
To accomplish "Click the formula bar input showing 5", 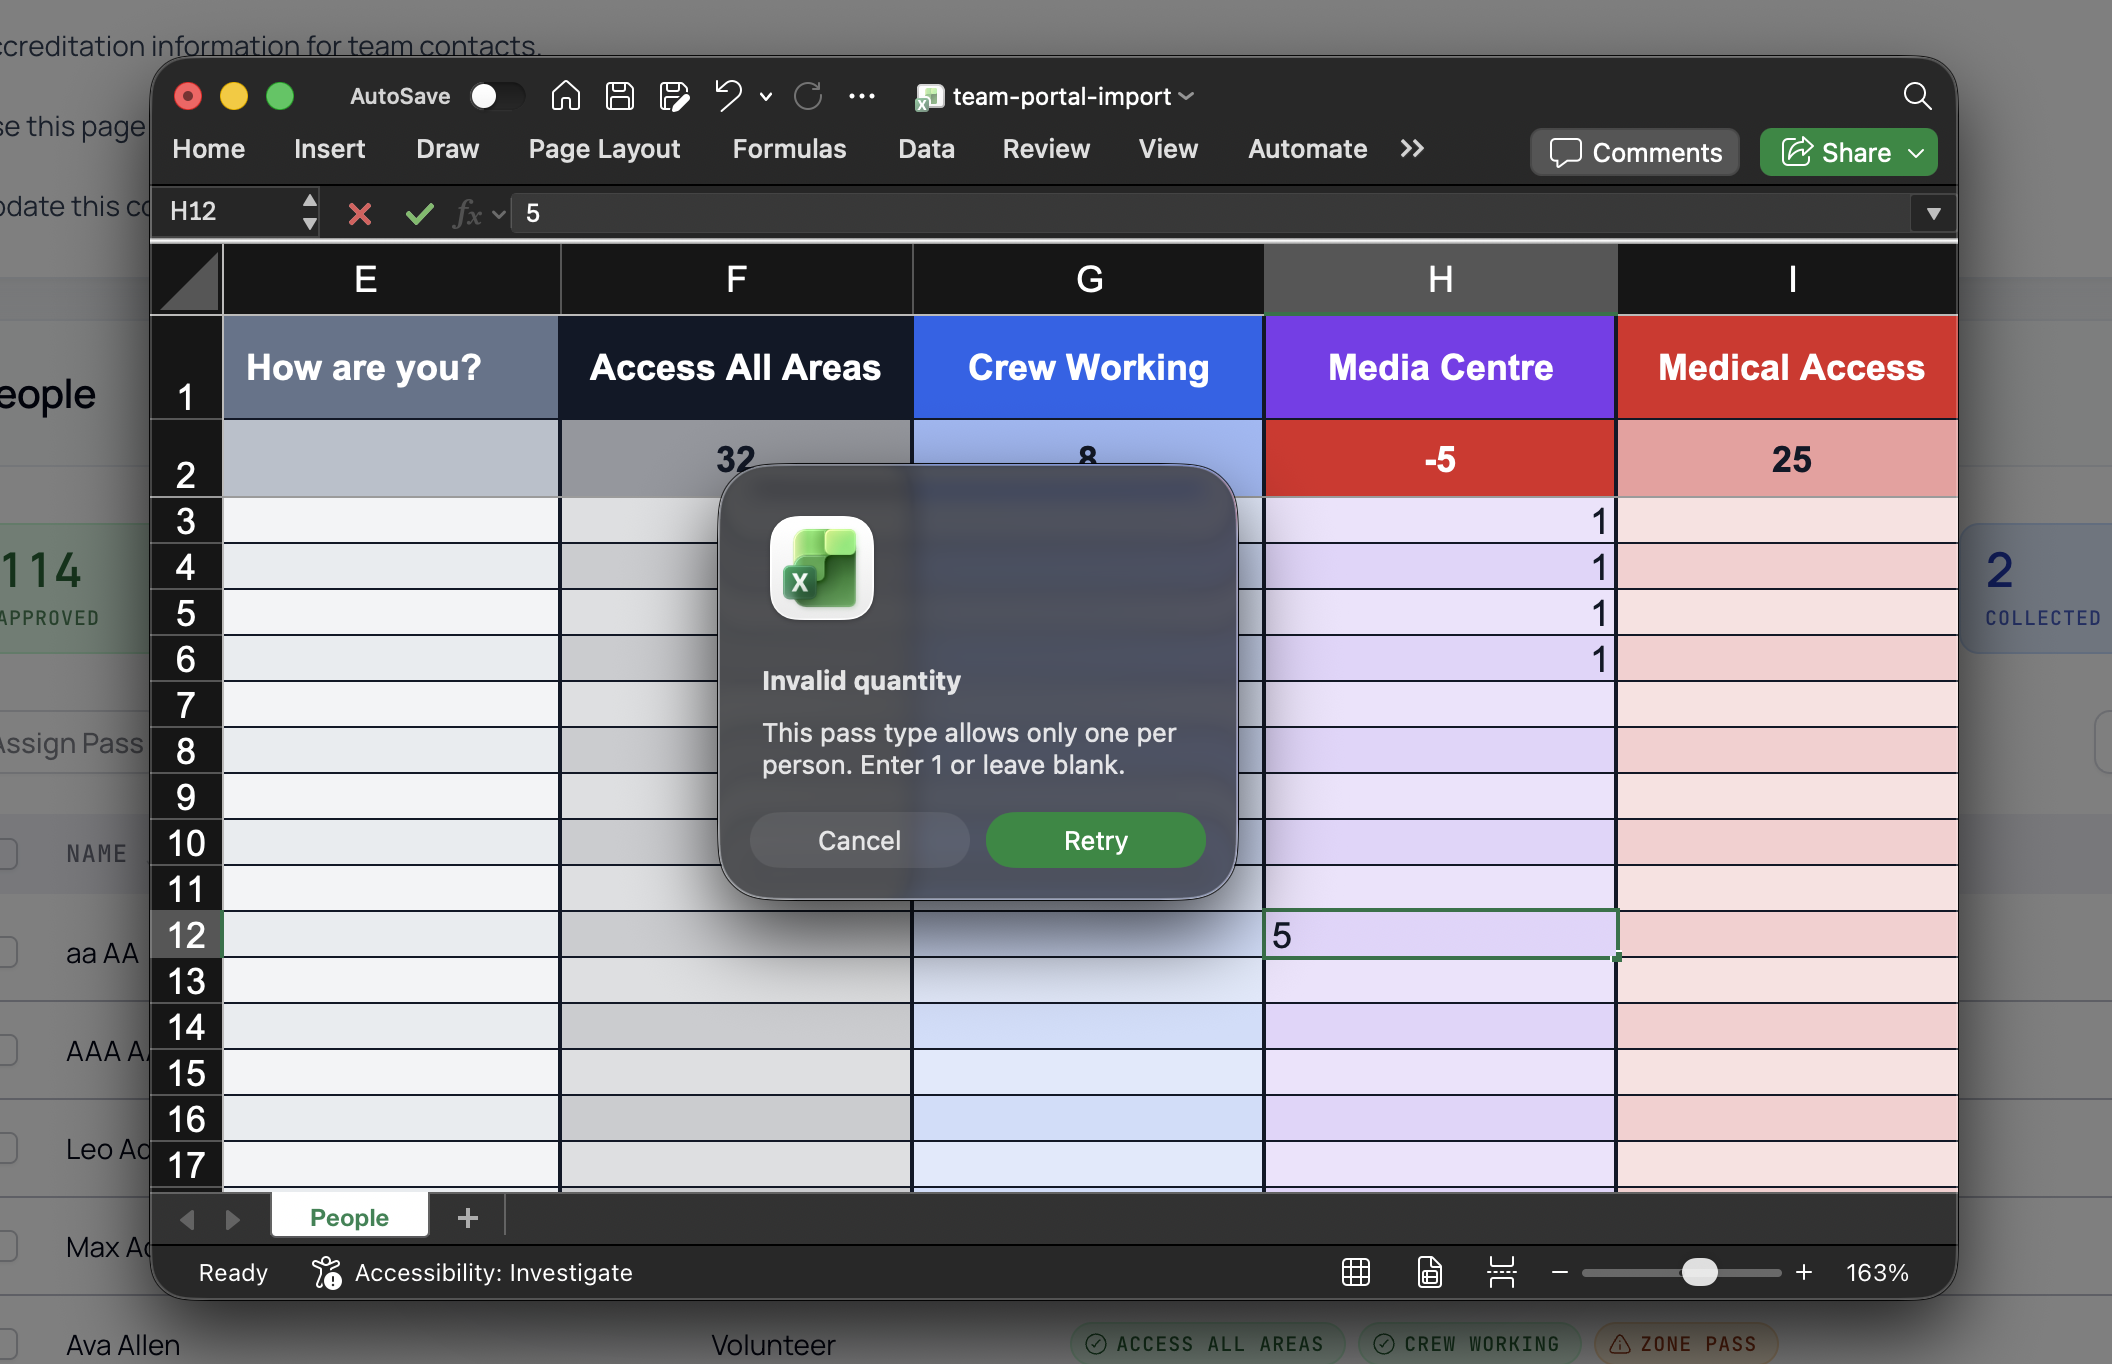I will pos(1210,213).
